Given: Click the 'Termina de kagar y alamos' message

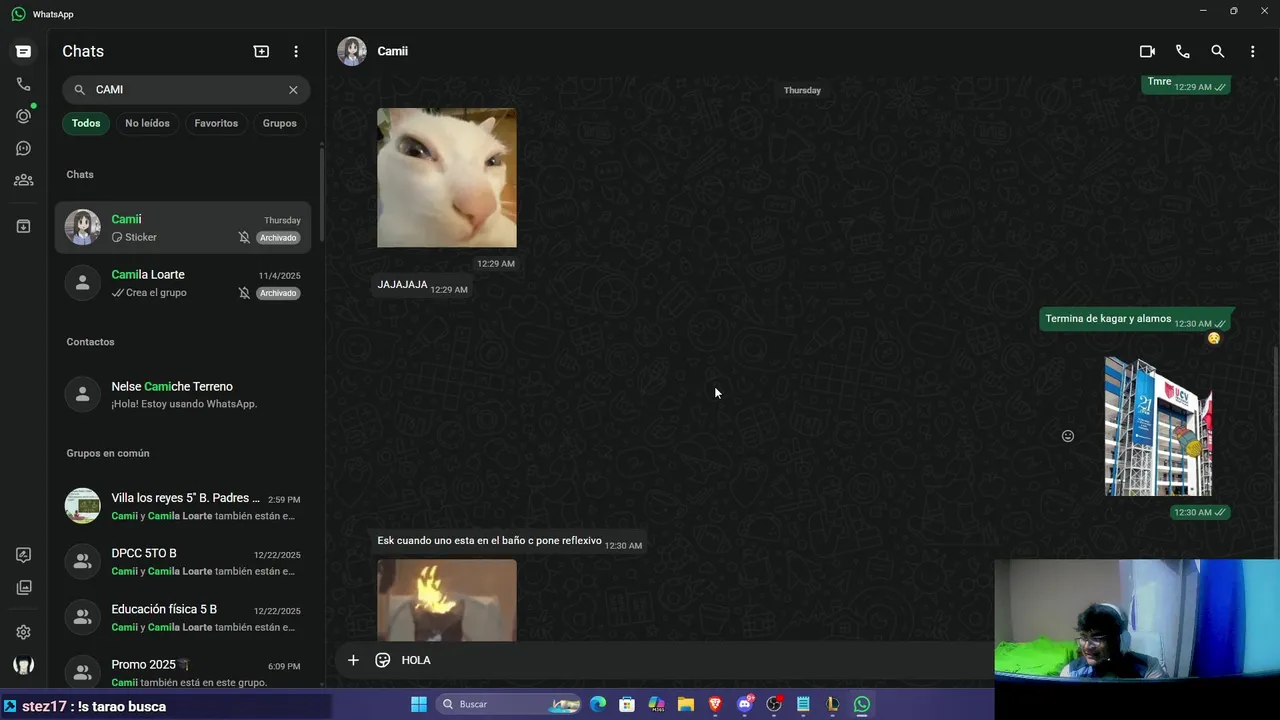Looking at the screenshot, I should (1136, 320).
